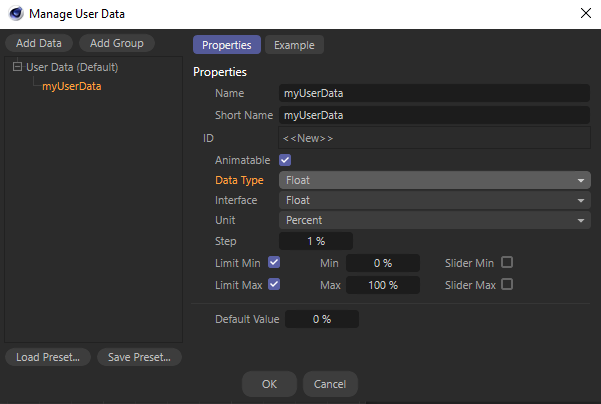Confirm with the OK button

[x=269, y=384]
